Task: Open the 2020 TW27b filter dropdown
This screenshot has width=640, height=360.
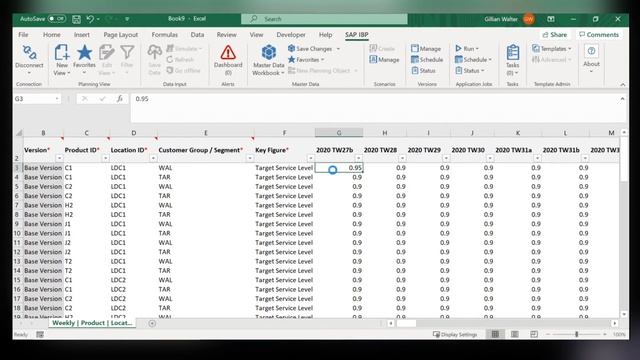Action: [x=358, y=158]
